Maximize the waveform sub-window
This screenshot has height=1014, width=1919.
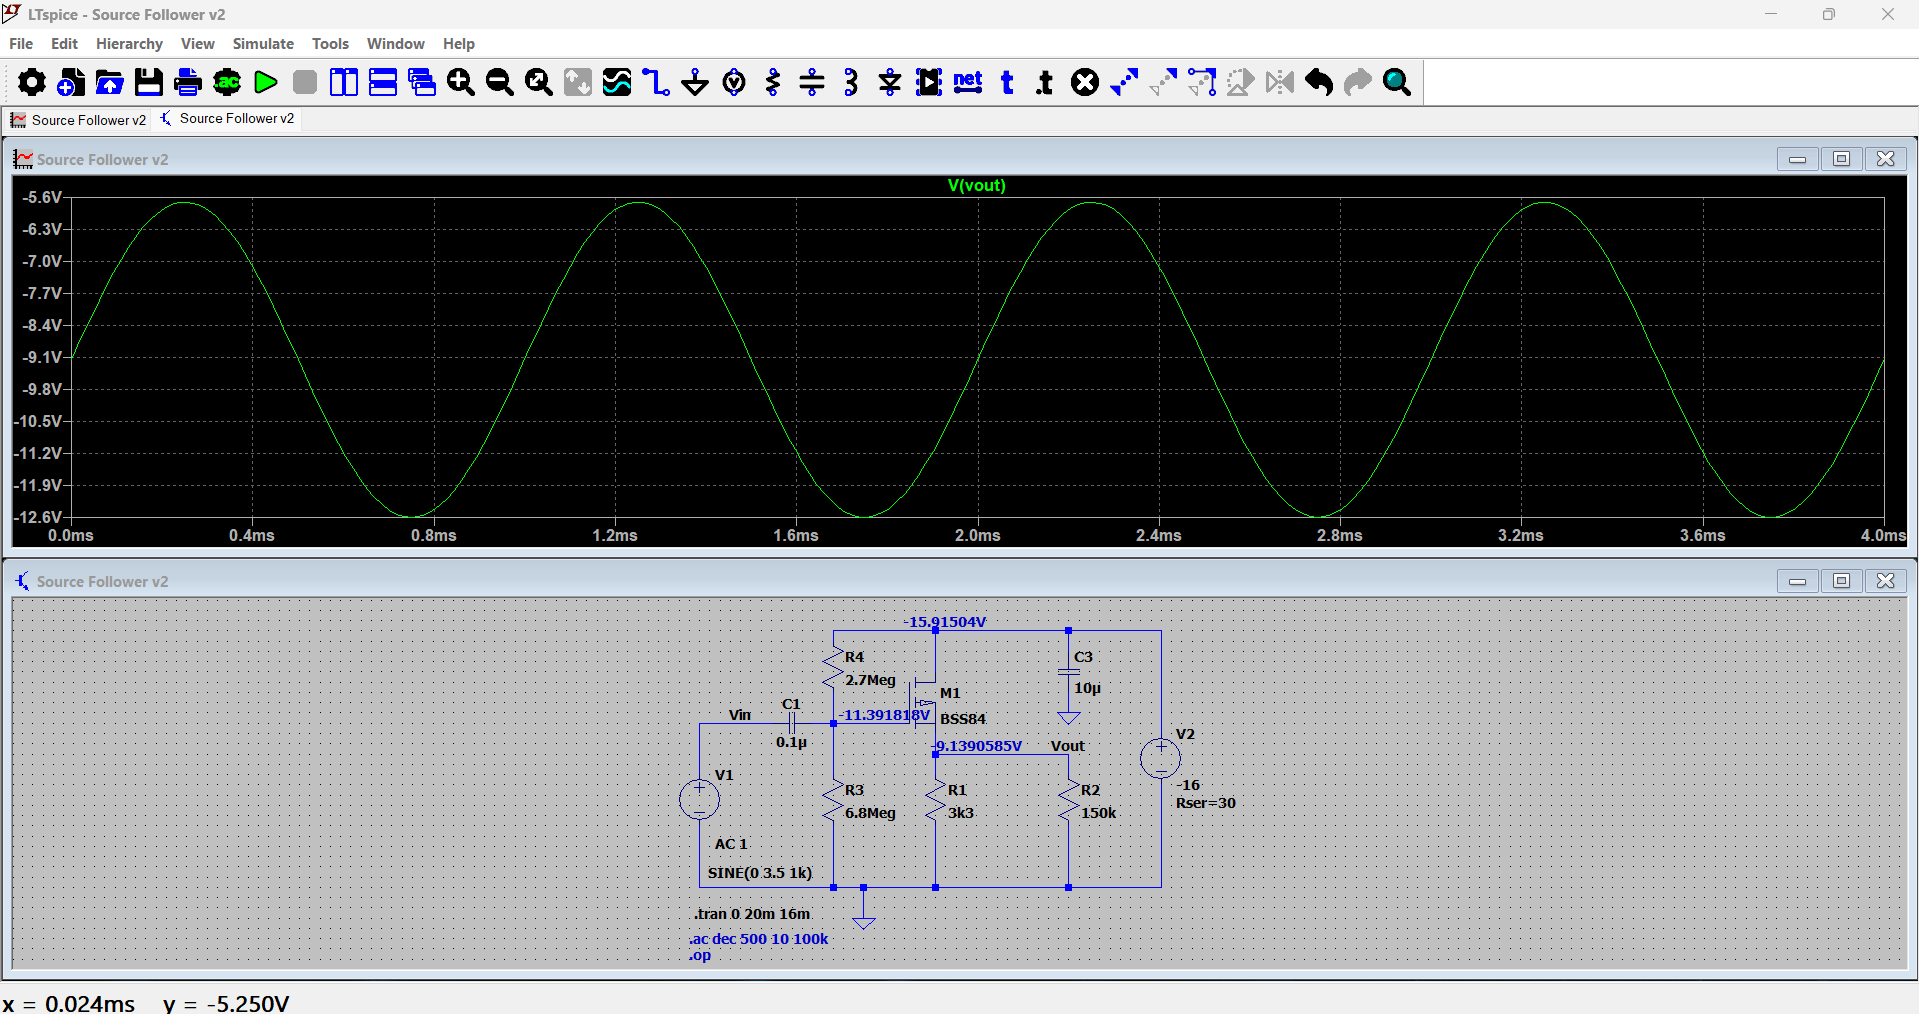pyautogui.click(x=1841, y=159)
